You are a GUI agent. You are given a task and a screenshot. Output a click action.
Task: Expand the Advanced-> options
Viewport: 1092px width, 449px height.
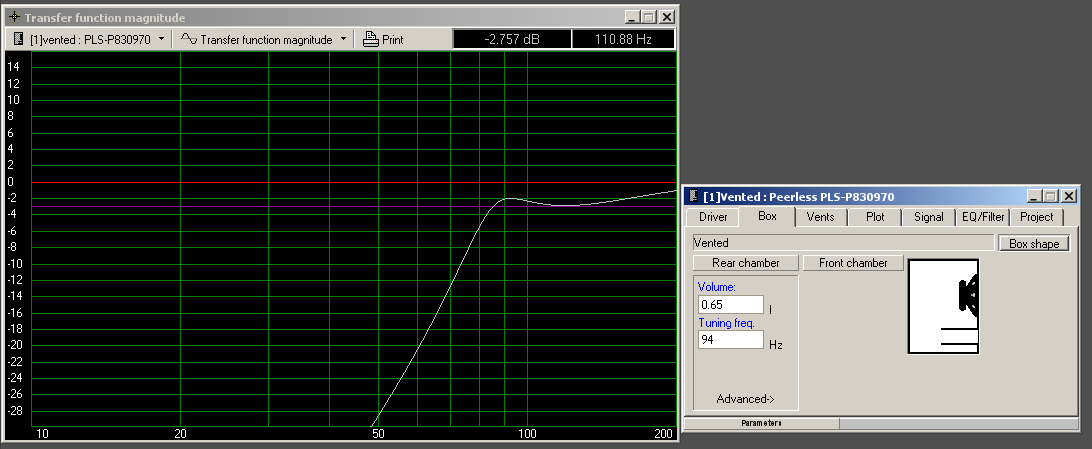(746, 399)
